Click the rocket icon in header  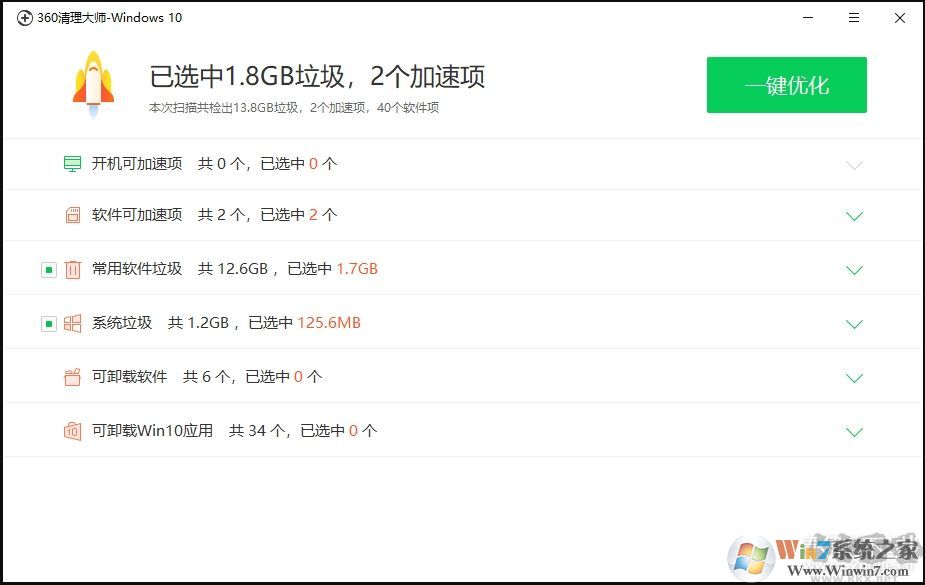[93, 84]
